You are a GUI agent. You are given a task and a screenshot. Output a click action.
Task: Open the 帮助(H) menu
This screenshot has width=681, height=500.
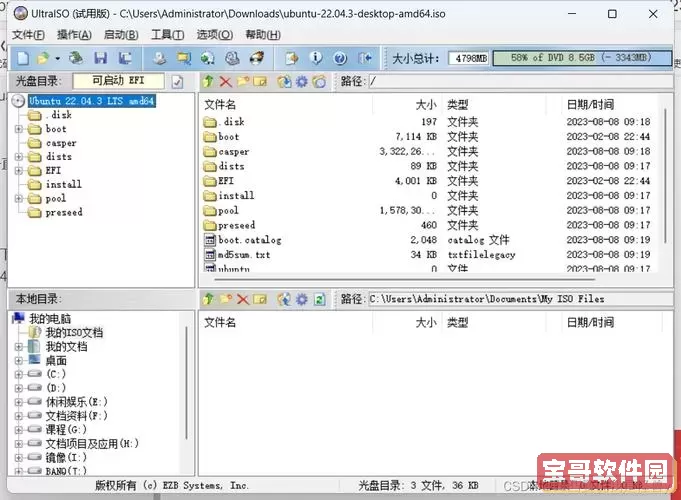[x=263, y=35]
